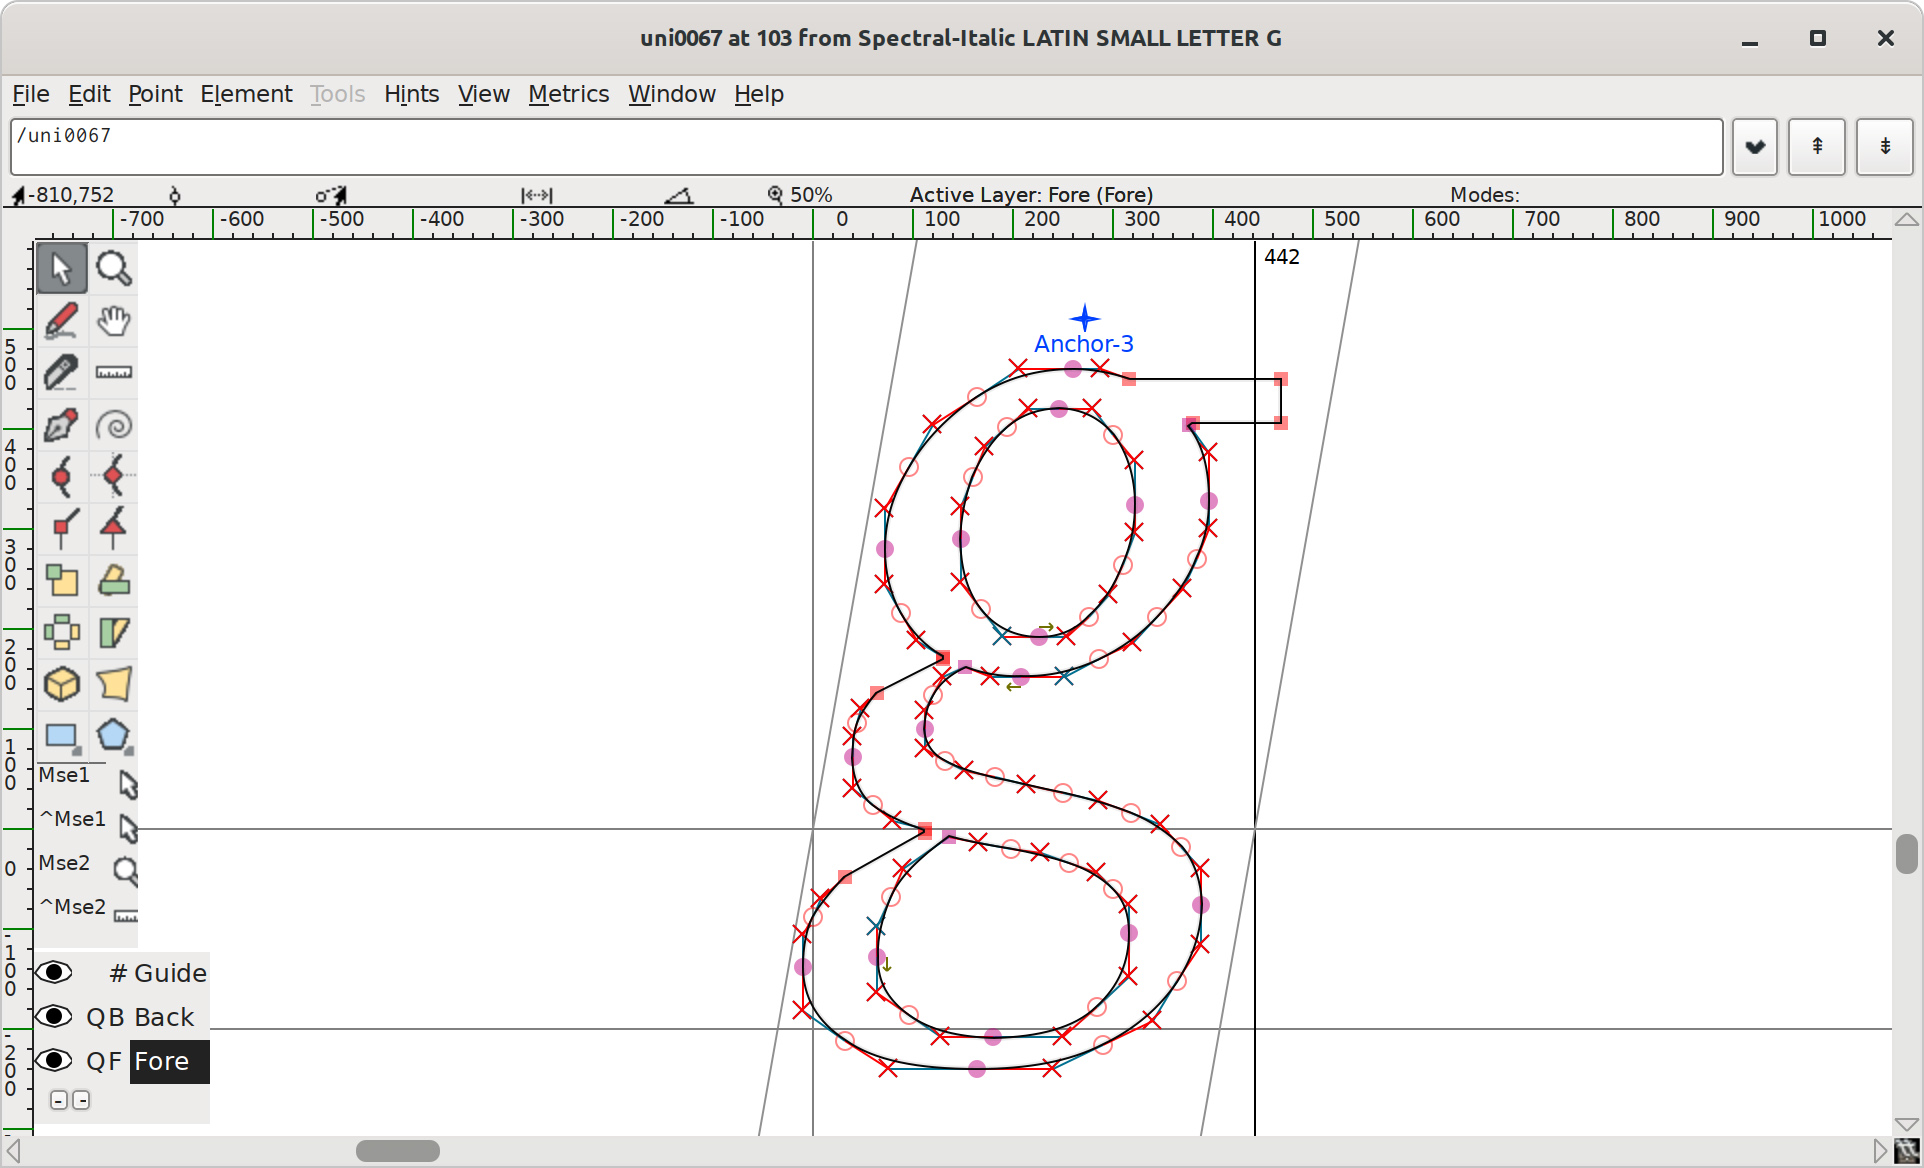This screenshot has height=1168, width=1924.
Task: Select the Scale tool
Action: click(61, 581)
